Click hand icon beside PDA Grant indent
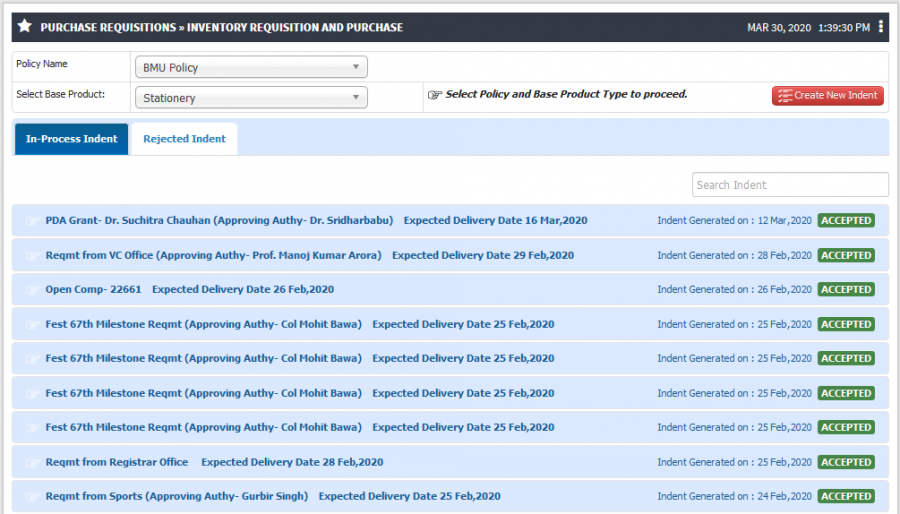This screenshot has width=900, height=514. [32, 221]
